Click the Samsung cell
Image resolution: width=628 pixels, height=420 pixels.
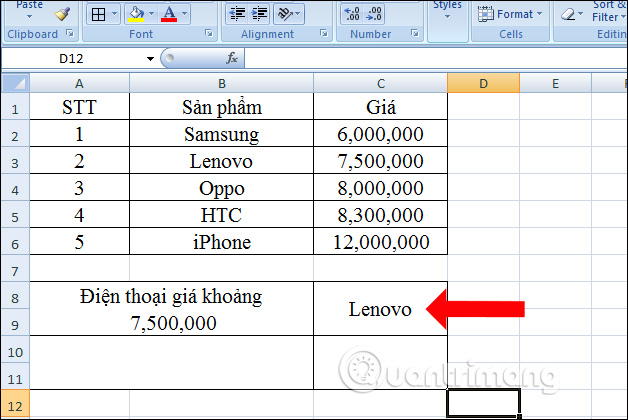pos(221,134)
